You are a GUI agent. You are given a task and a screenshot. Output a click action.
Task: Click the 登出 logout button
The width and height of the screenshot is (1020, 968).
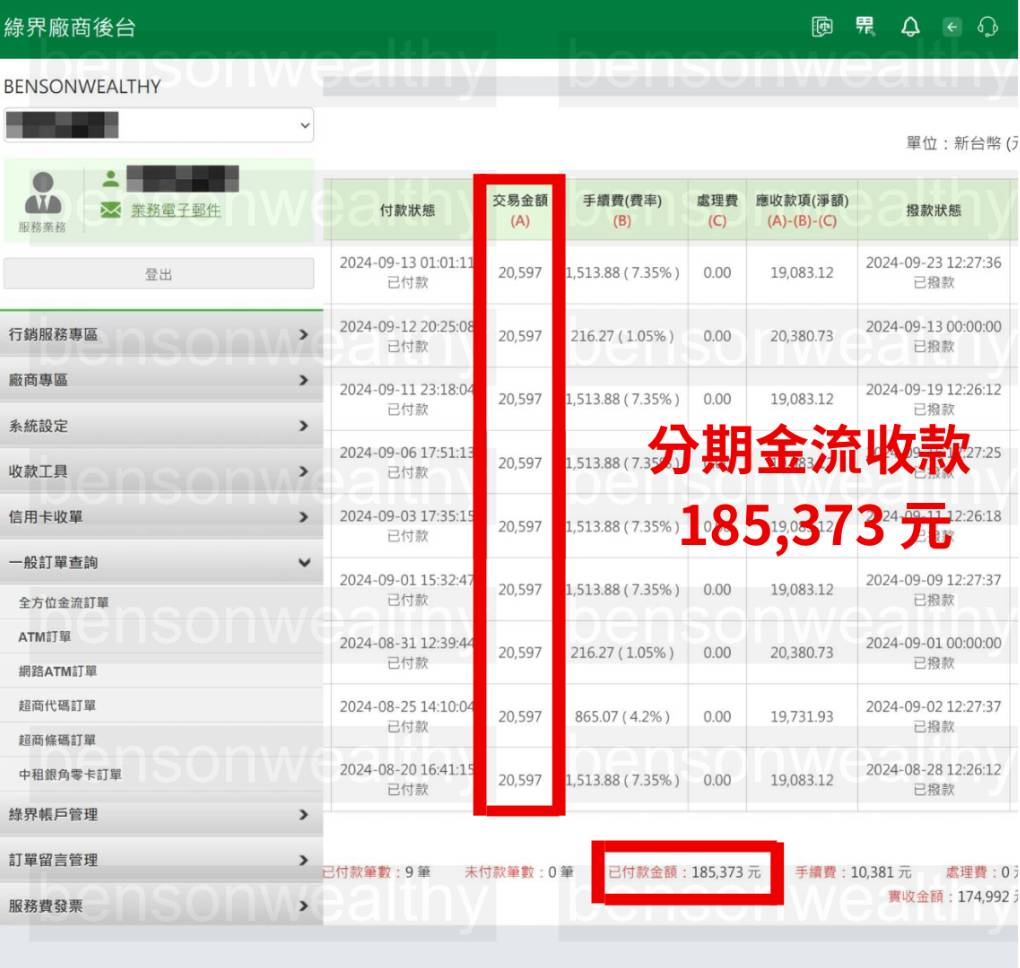pos(158,274)
